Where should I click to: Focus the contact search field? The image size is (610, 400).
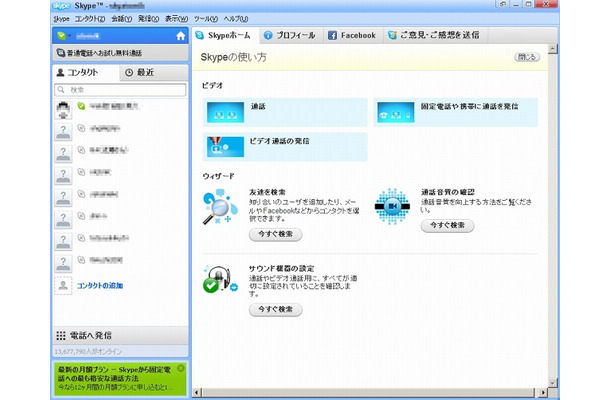coord(120,90)
